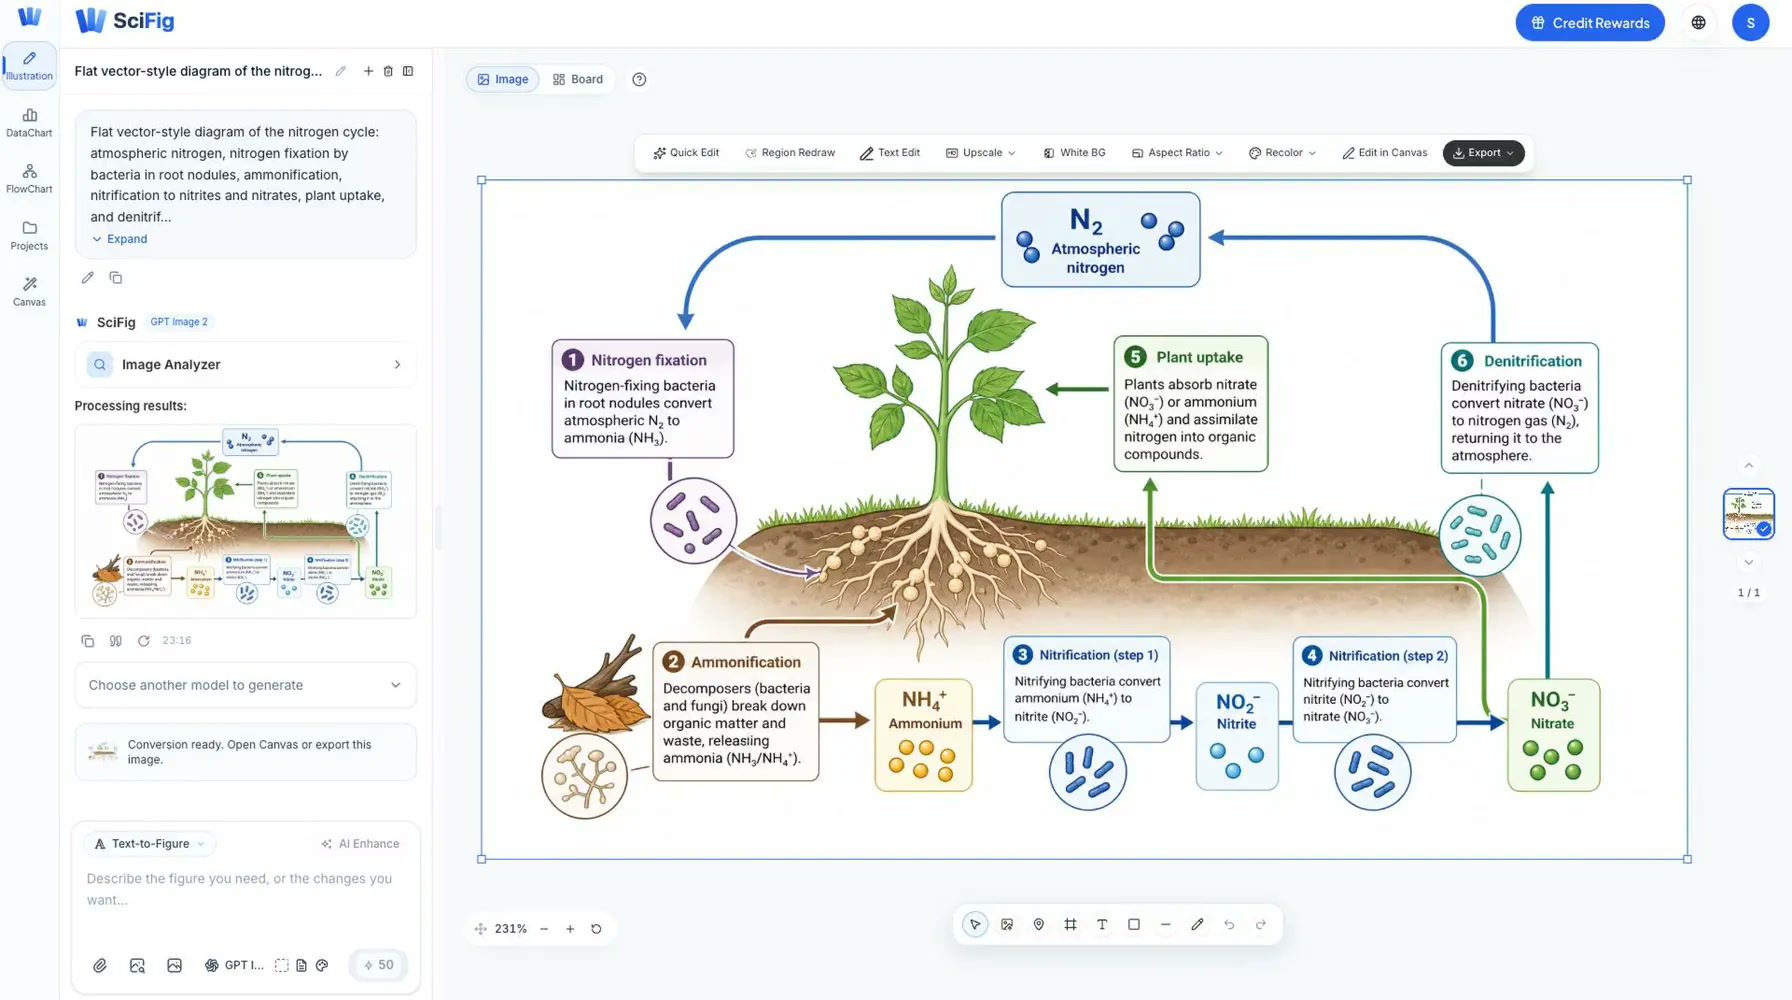Click the attachment paperclip icon

coord(100,965)
